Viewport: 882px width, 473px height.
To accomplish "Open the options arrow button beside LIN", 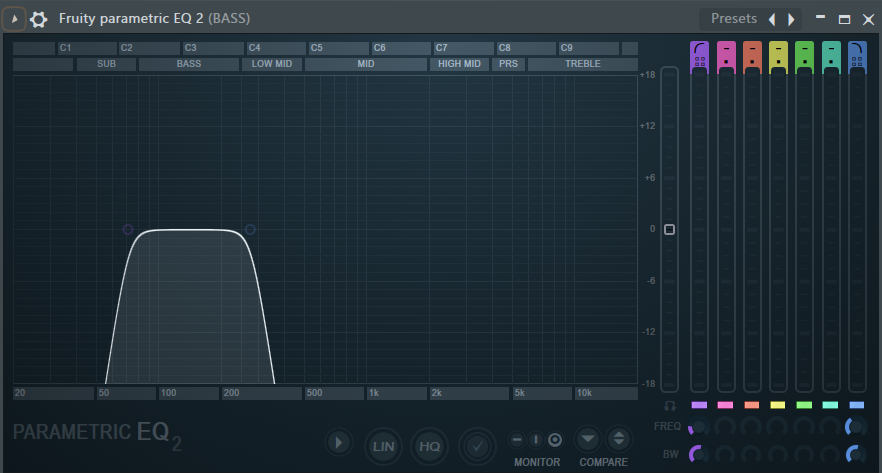I will [x=339, y=443].
